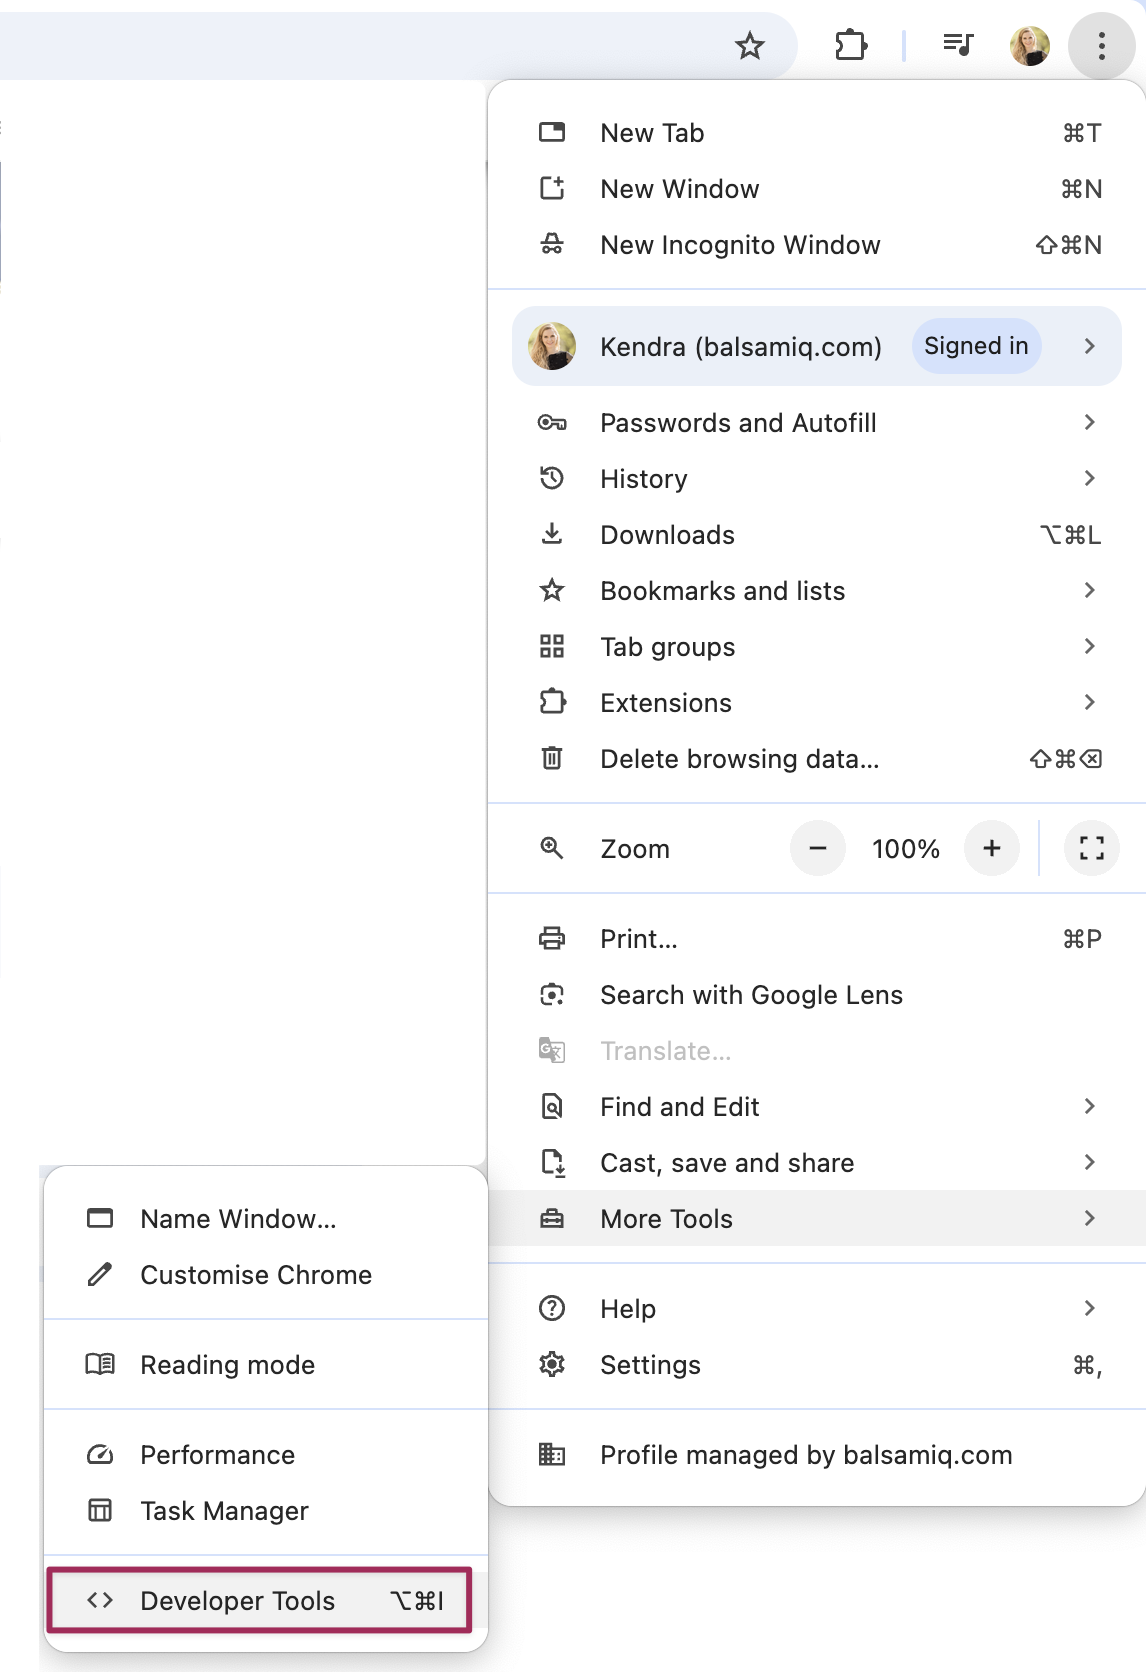Increase zoom with the plus button

click(991, 848)
